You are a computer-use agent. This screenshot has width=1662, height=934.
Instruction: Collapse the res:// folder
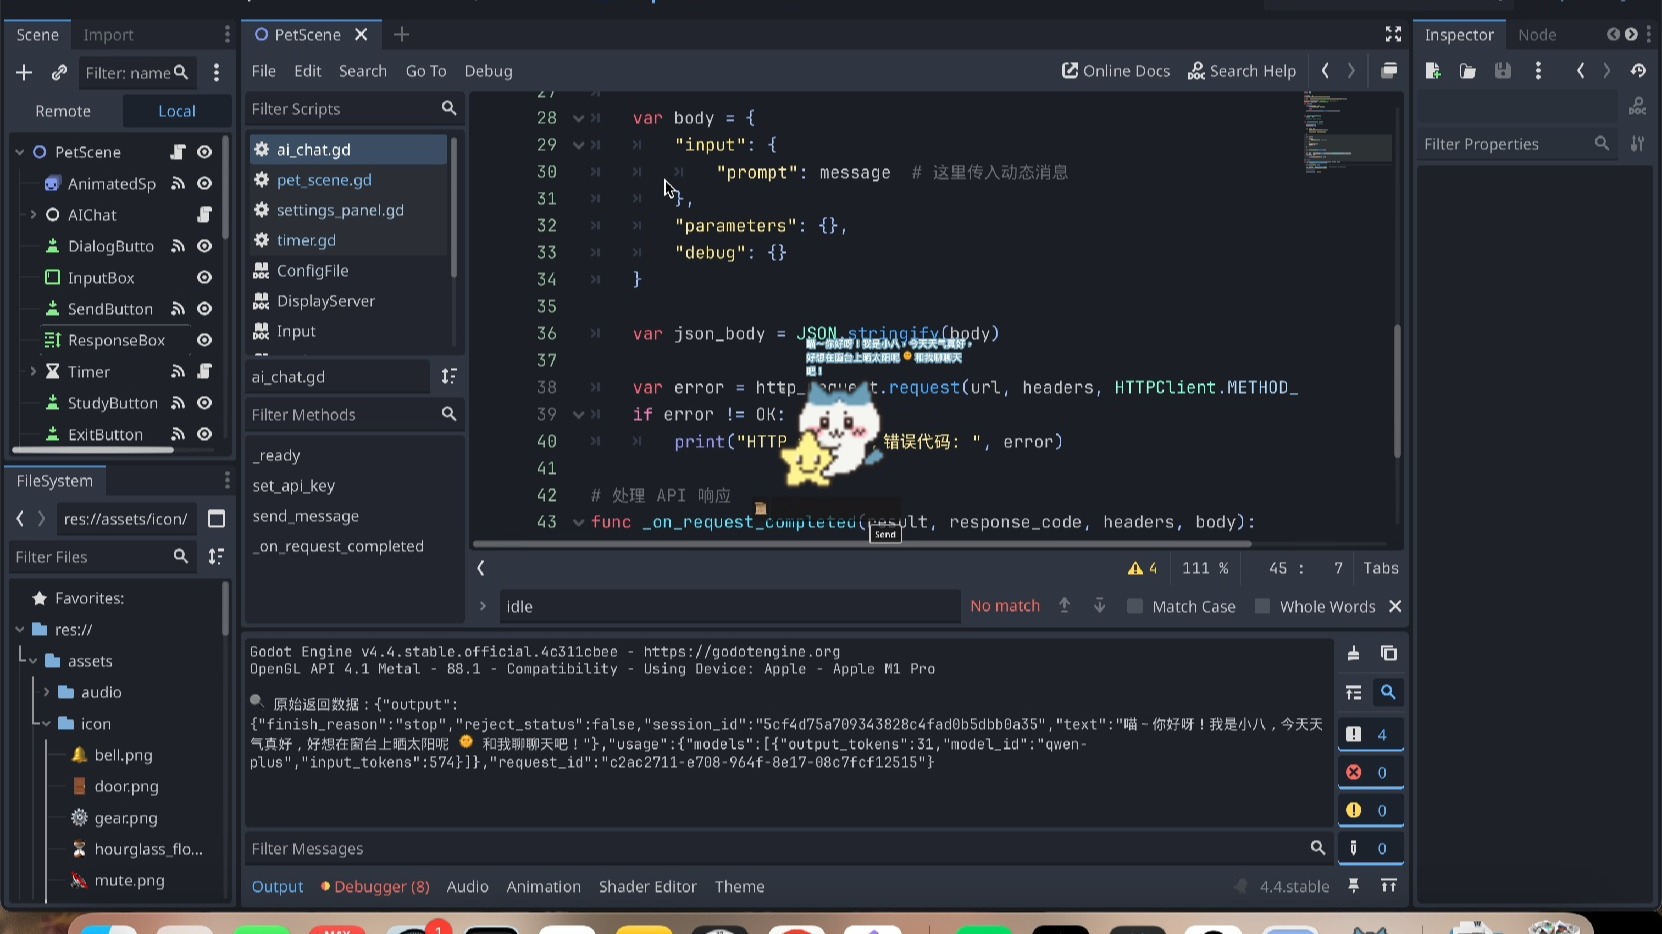[x=20, y=630]
